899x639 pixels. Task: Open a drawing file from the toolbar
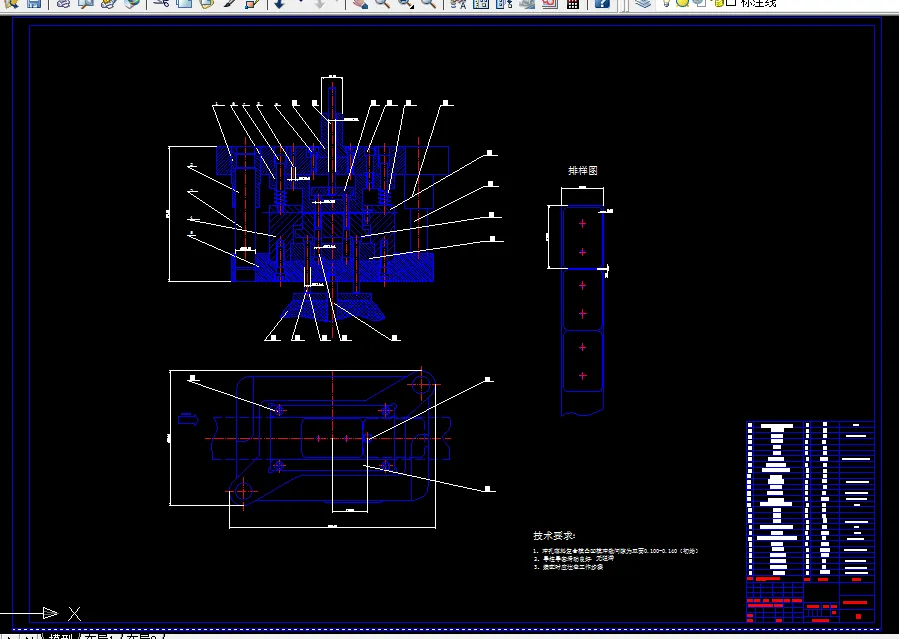[x=12, y=3]
